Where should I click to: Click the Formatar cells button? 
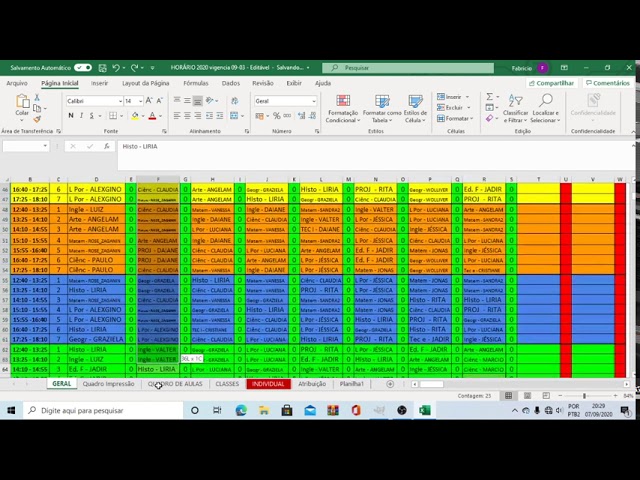click(455, 119)
